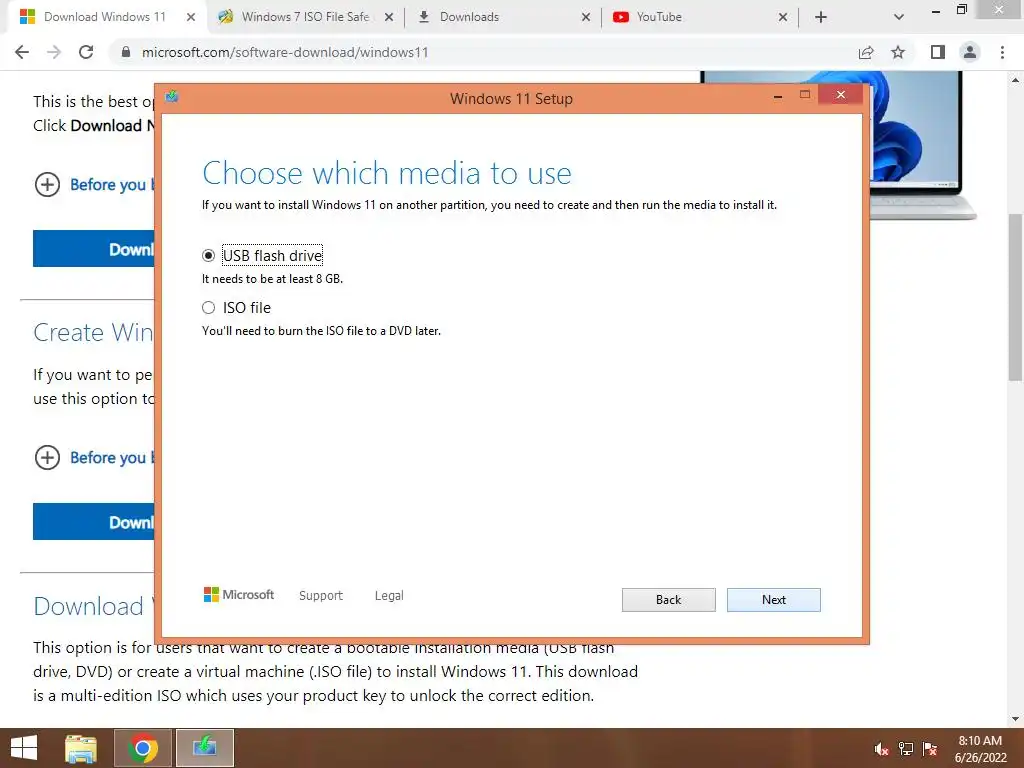This screenshot has width=1024, height=768.
Task: Click the "Choose which media to use" heading
Action: 387,173
